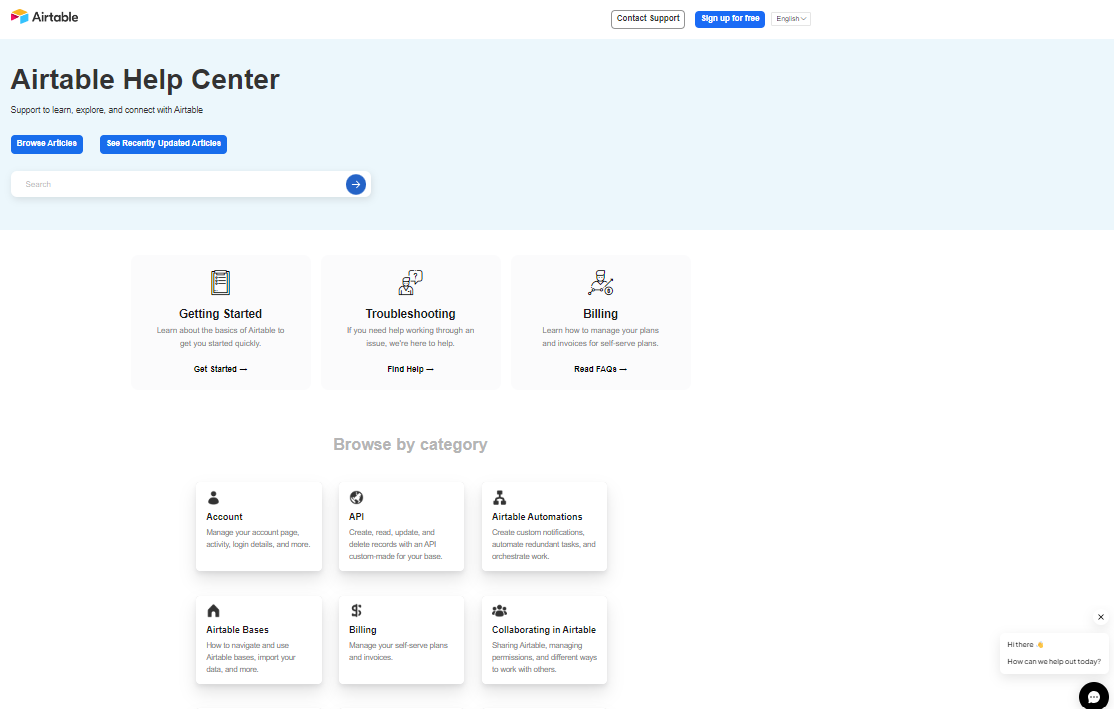Dismiss the chat greeting message
1114x709 pixels.
point(1101,617)
